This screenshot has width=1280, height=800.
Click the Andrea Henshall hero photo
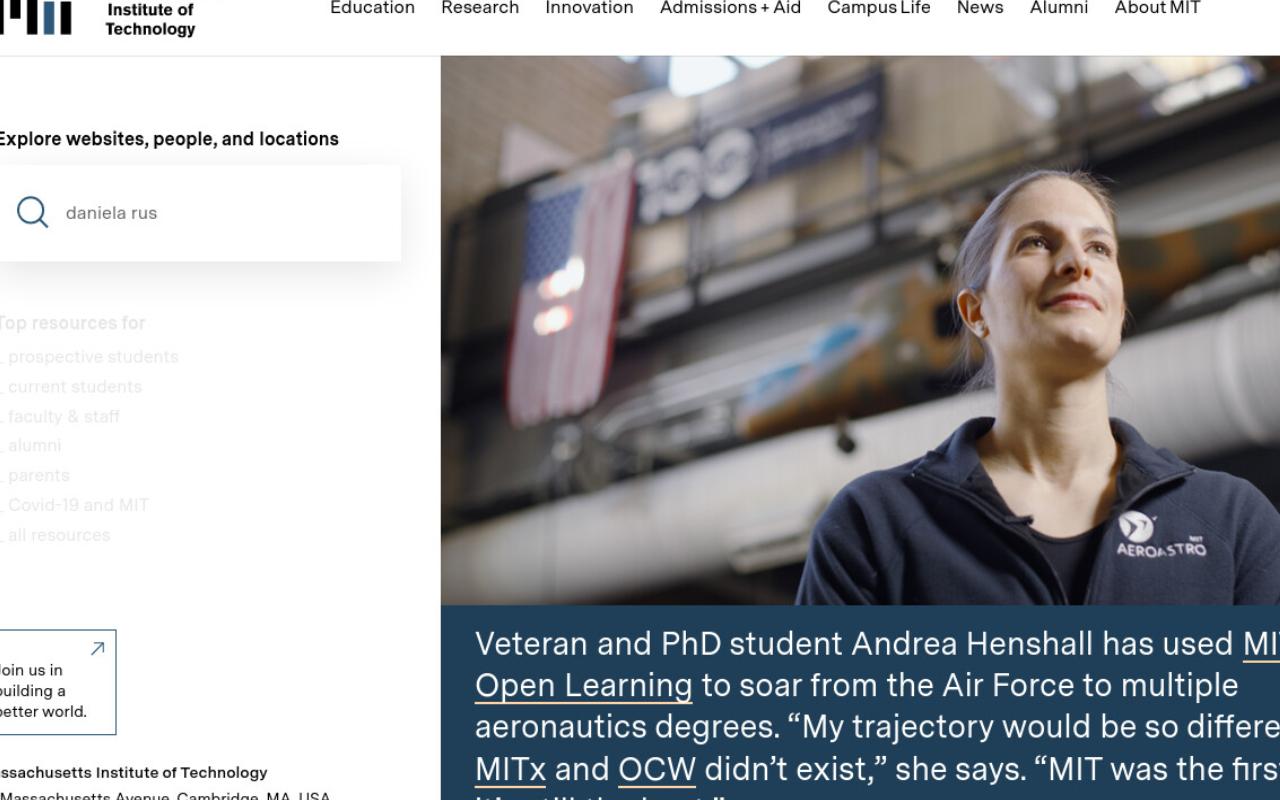tap(860, 330)
